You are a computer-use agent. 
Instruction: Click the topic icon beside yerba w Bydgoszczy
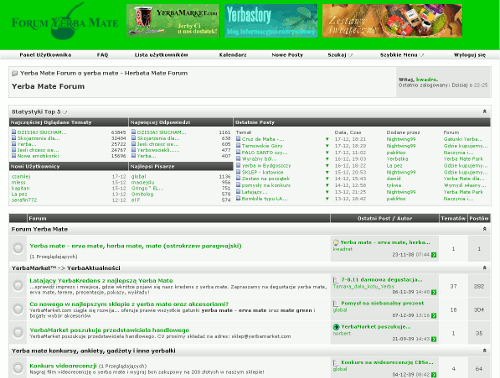[238, 165]
